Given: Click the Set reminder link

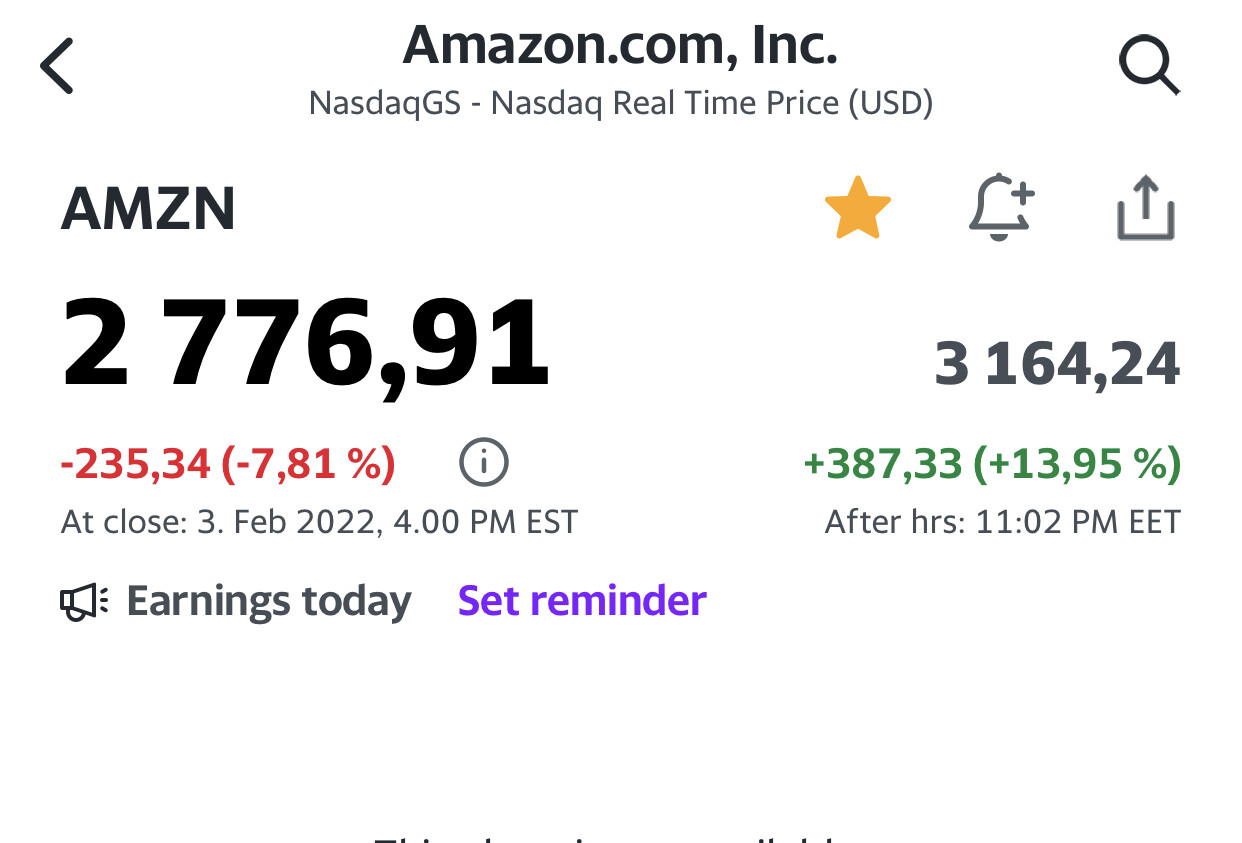Looking at the screenshot, I should [582, 601].
